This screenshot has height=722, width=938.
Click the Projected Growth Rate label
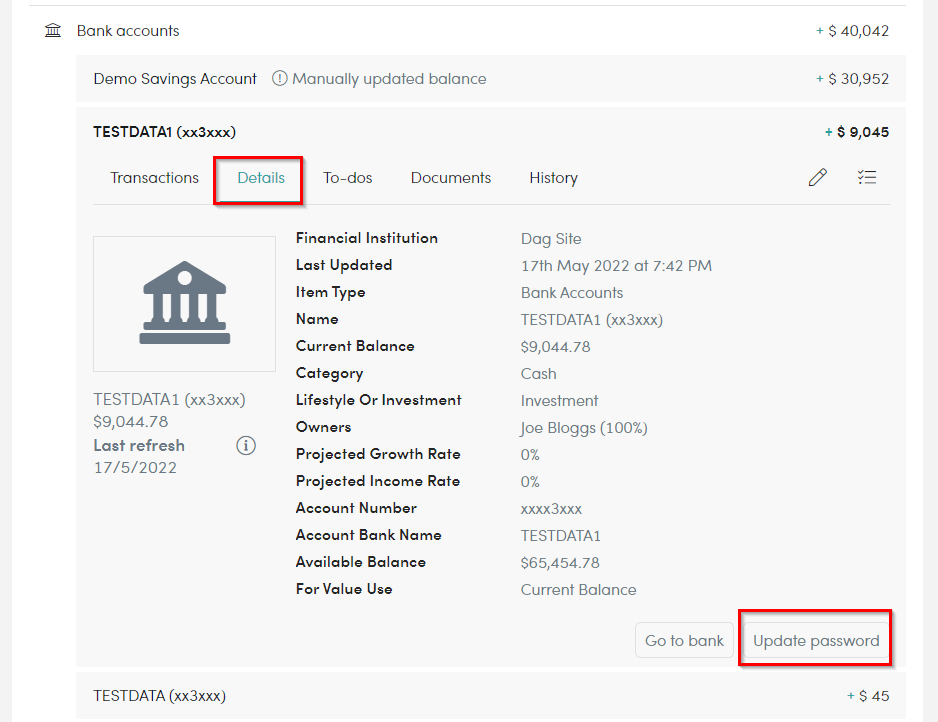coord(378,454)
